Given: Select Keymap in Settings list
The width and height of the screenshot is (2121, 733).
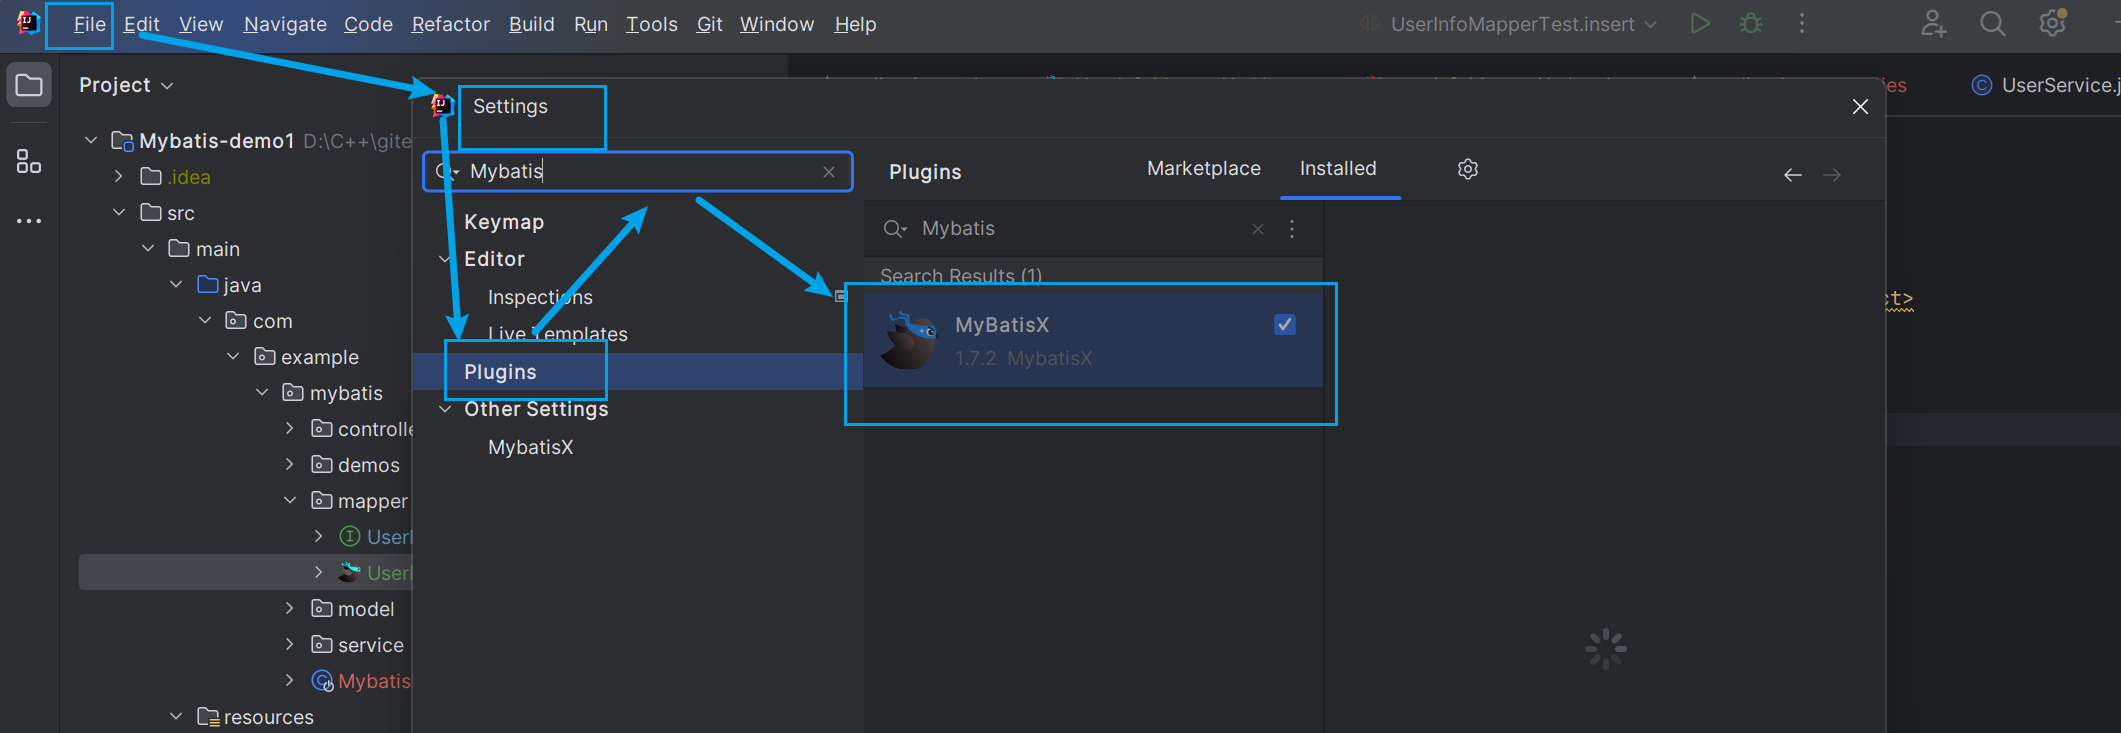Looking at the screenshot, I should click(504, 222).
